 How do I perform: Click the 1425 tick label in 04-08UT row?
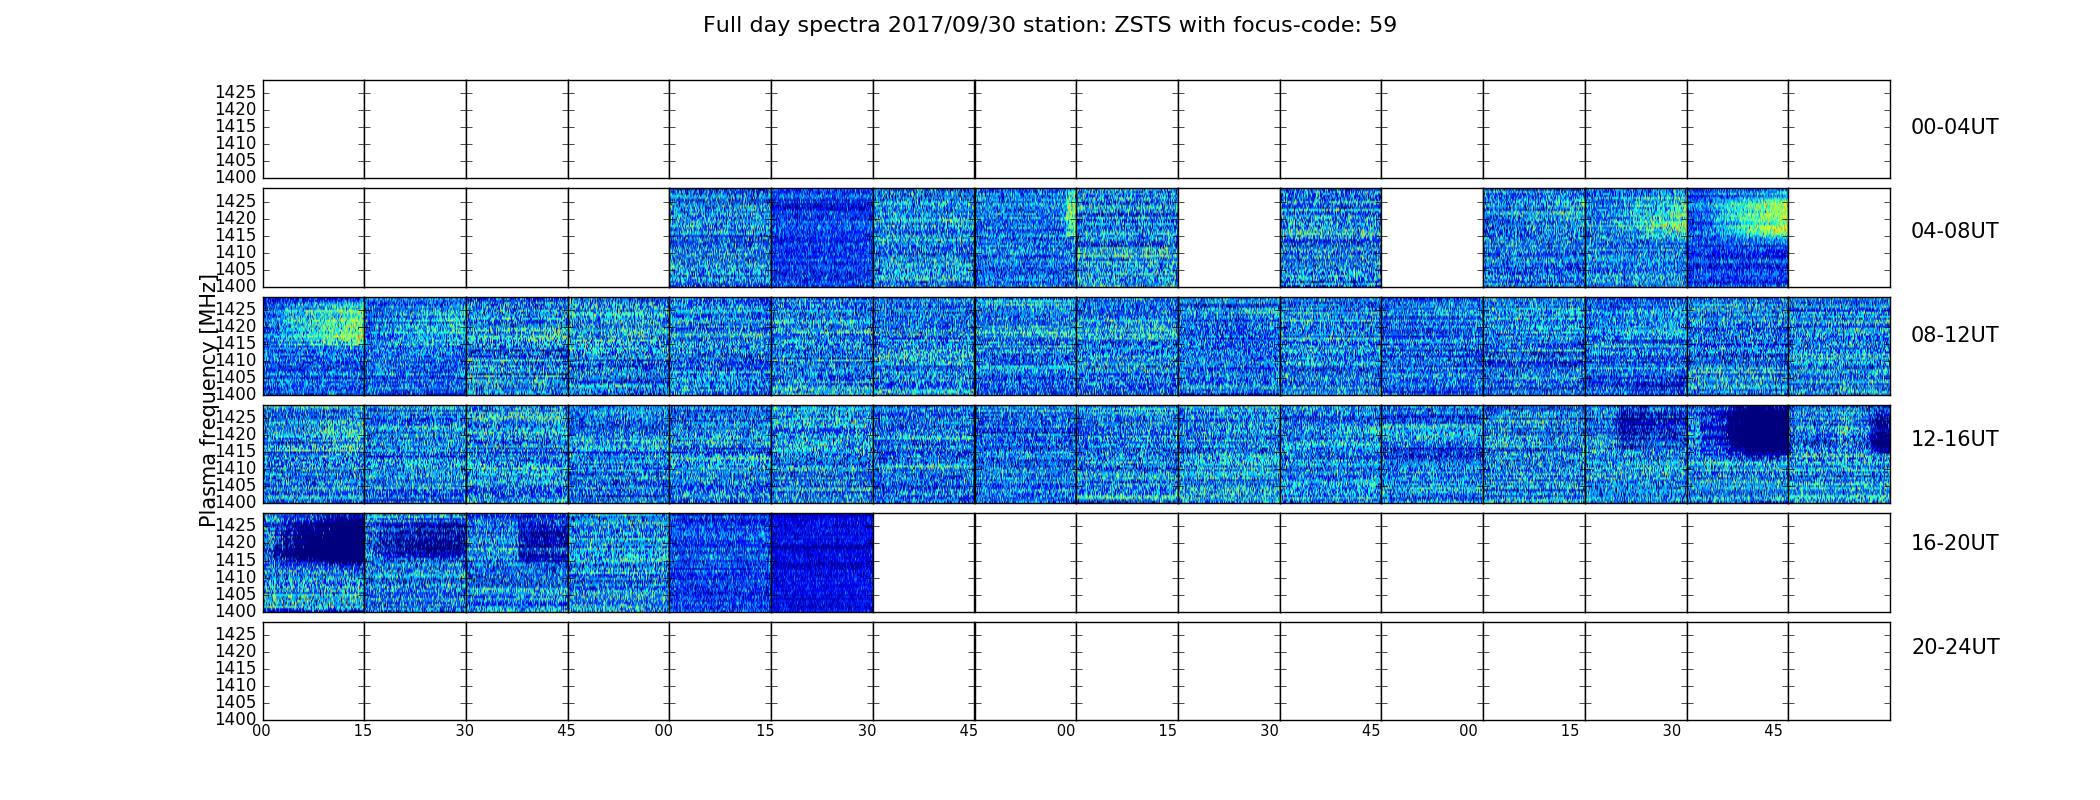pos(236,201)
